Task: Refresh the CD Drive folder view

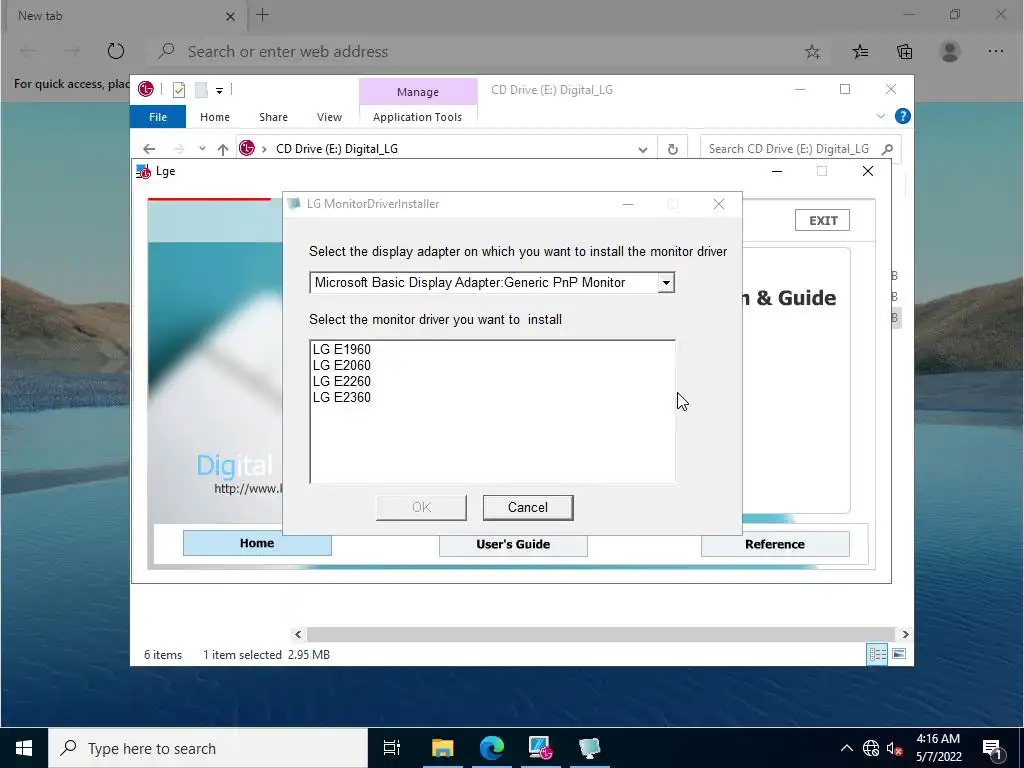Action: [x=673, y=150]
